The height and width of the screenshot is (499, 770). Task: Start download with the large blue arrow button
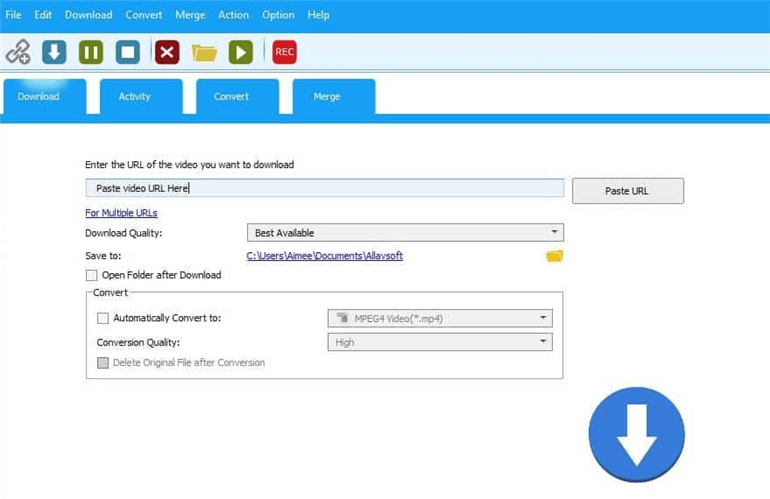pyautogui.click(x=636, y=435)
